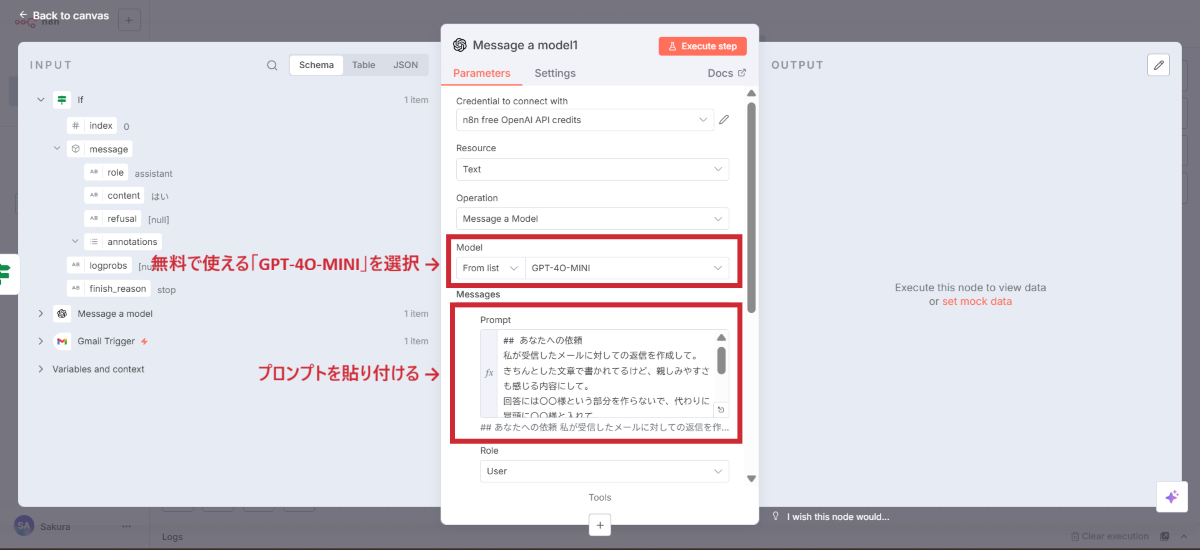Click the green If node icon
Image resolution: width=1200 pixels, height=550 pixels.
tap(62, 100)
